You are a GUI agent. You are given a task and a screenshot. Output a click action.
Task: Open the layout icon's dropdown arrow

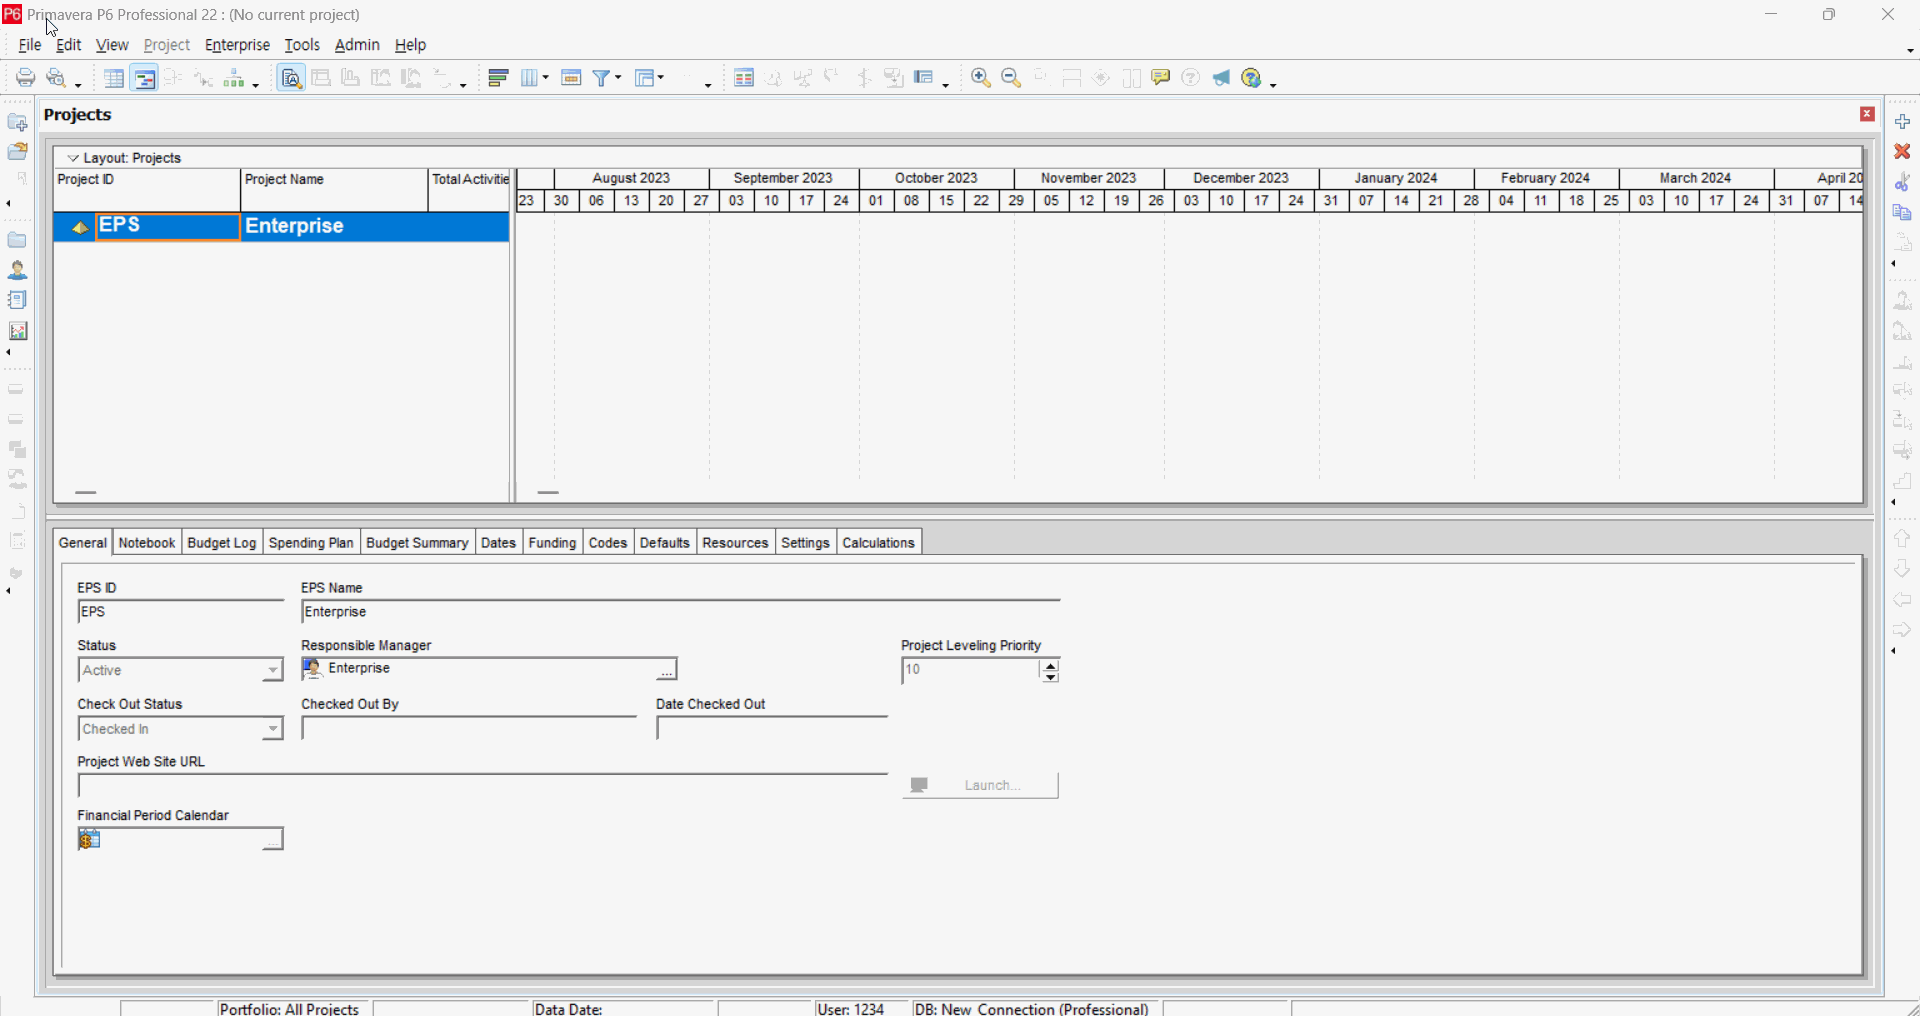pos(662,78)
